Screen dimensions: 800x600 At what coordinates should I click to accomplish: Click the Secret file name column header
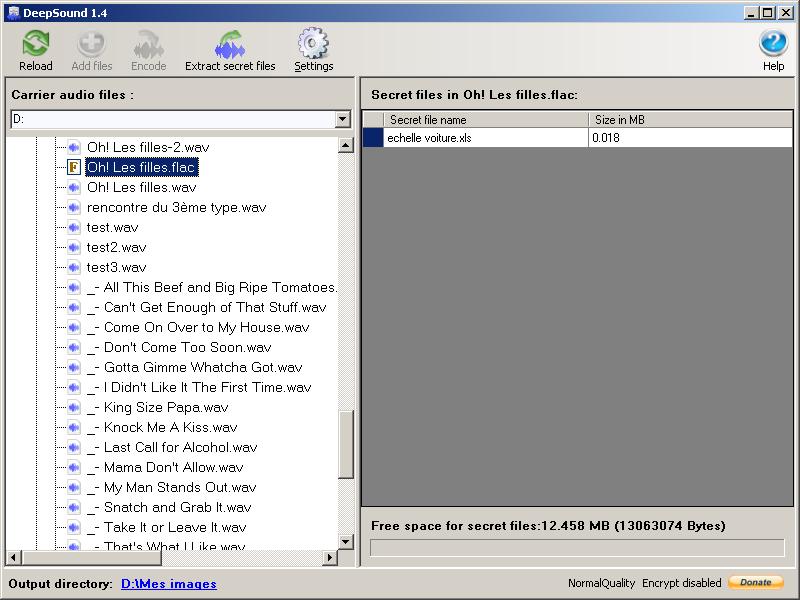[486, 119]
